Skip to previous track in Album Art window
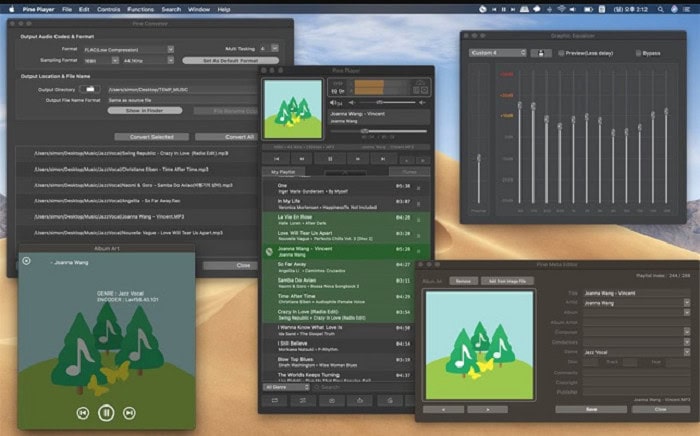The width and height of the screenshot is (700, 436). 83,413
